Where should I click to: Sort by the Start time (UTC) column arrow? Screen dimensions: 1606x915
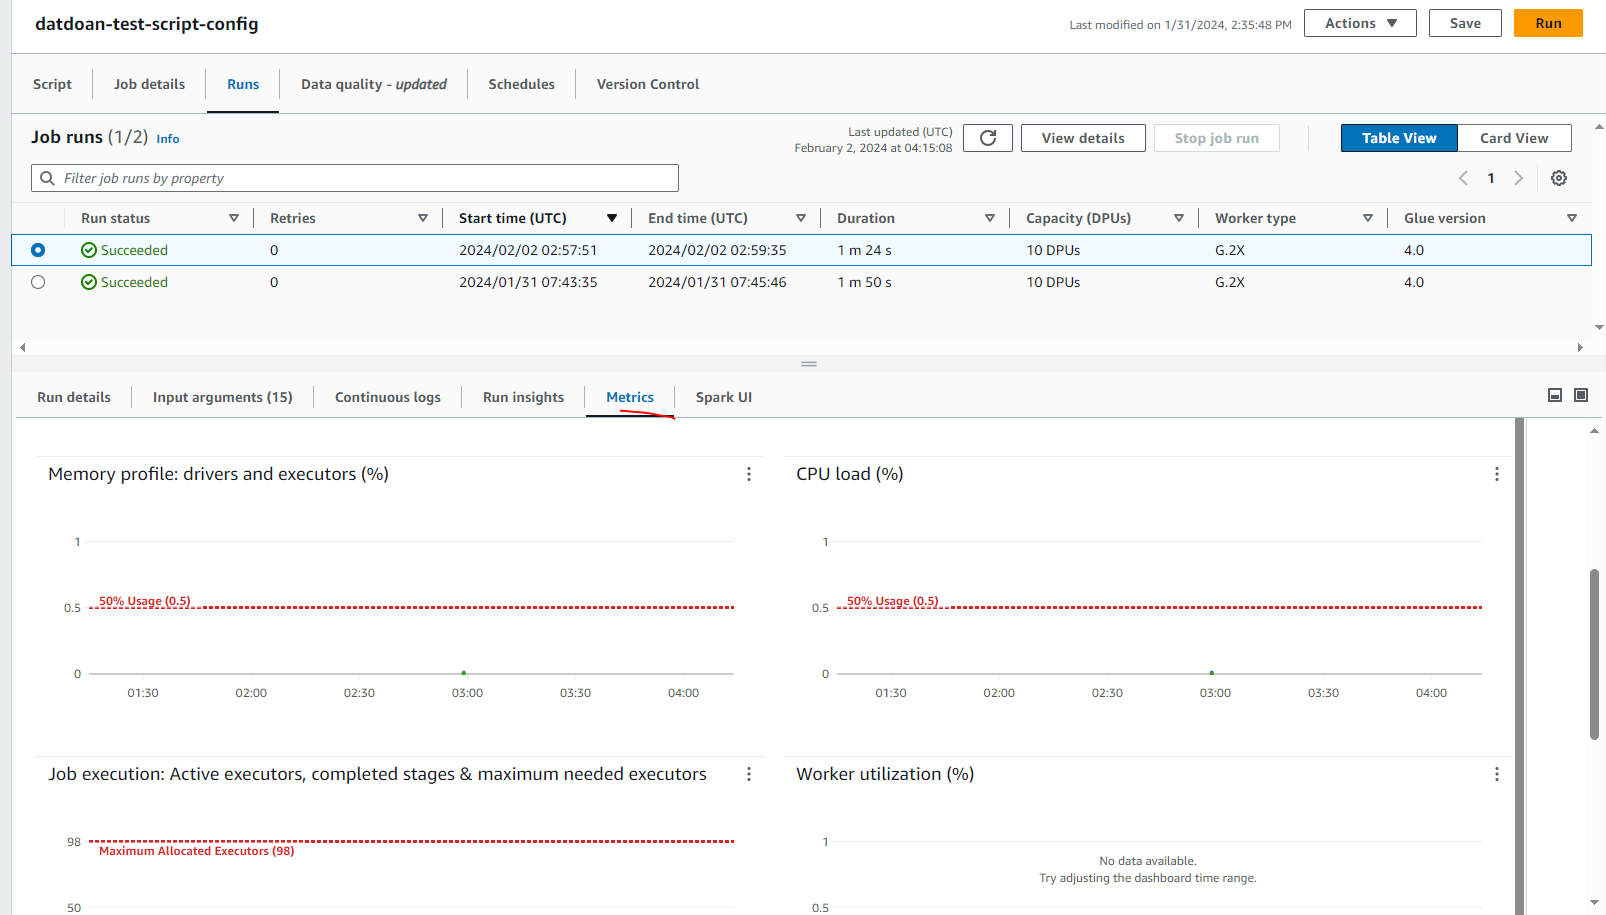[x=612, y=218]
